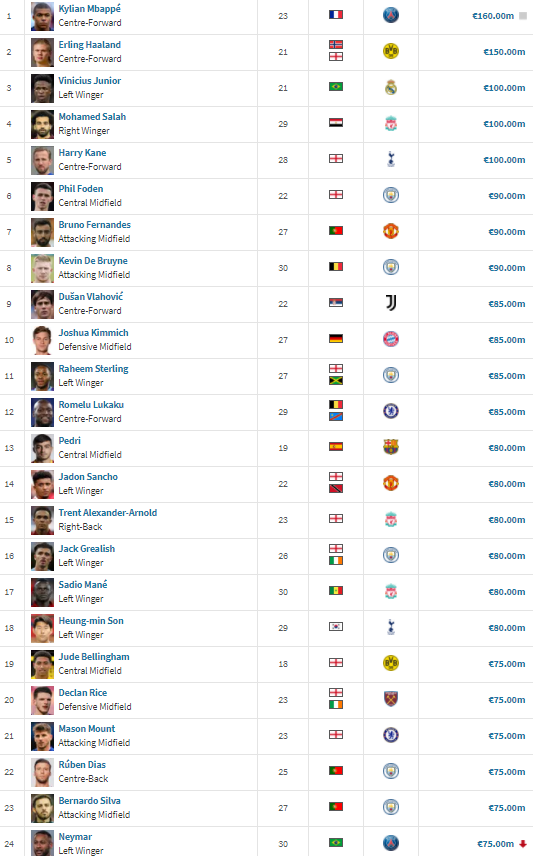Click the French flag in Mbappé's row
Image resolution: width=533 pixels, height=856 pixels.
[x=336, y=14]
